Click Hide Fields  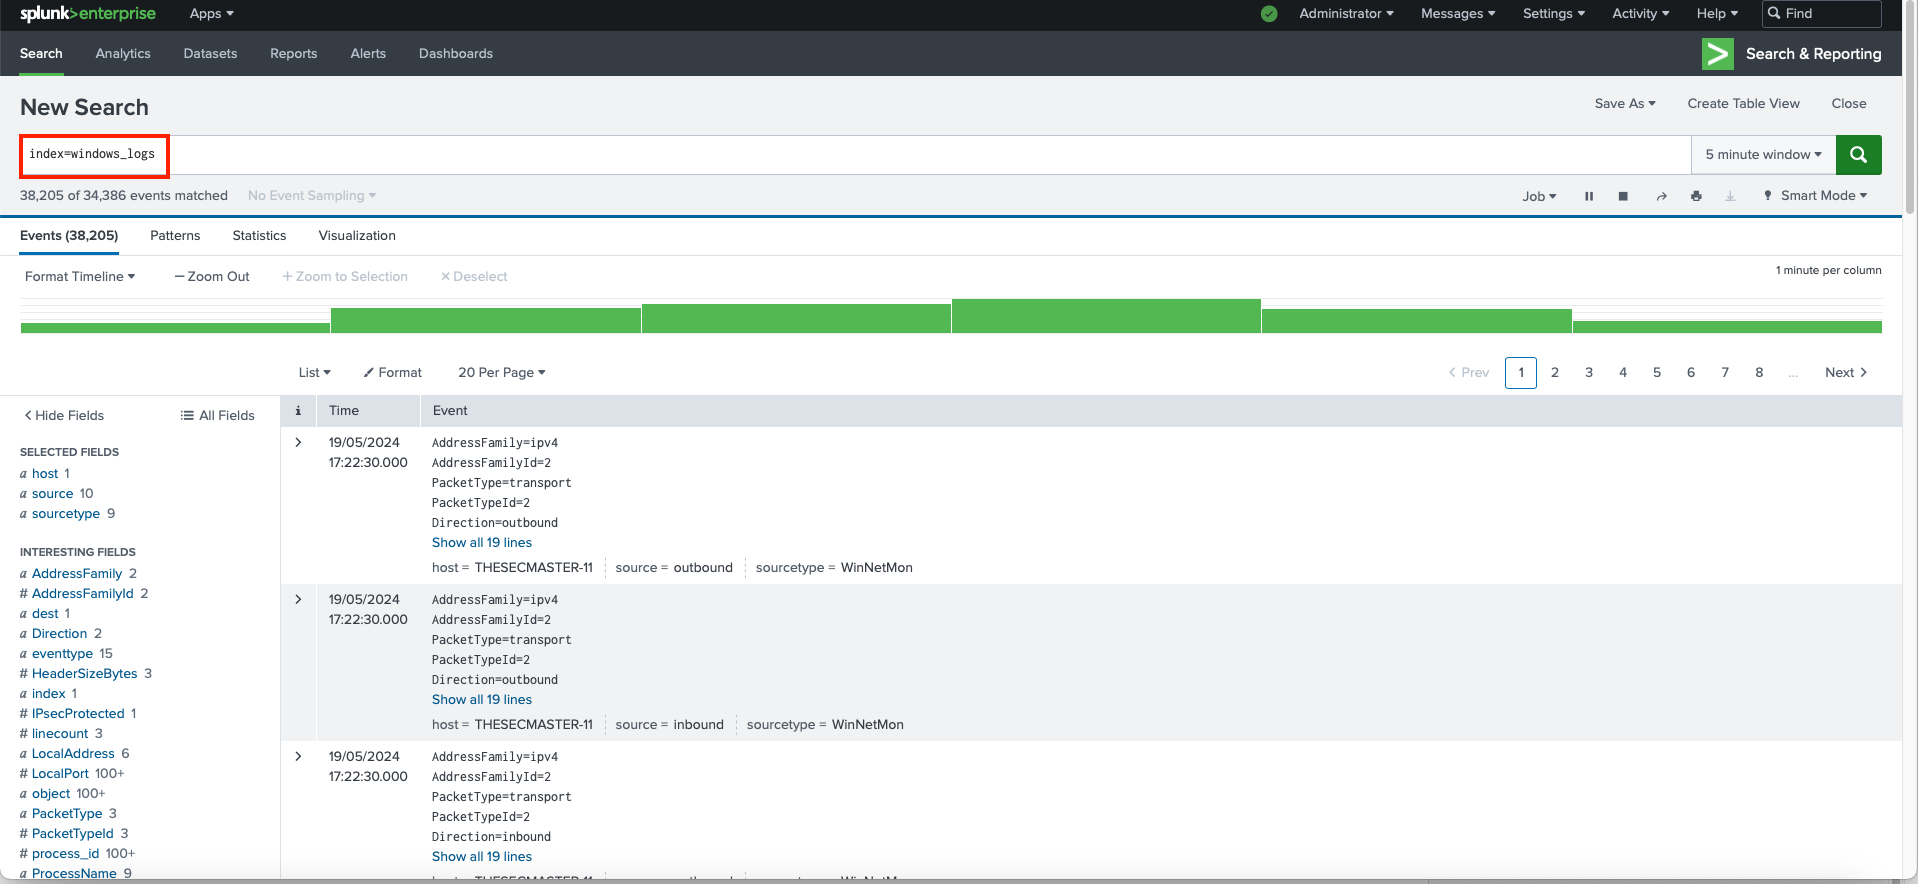(64, 416)
